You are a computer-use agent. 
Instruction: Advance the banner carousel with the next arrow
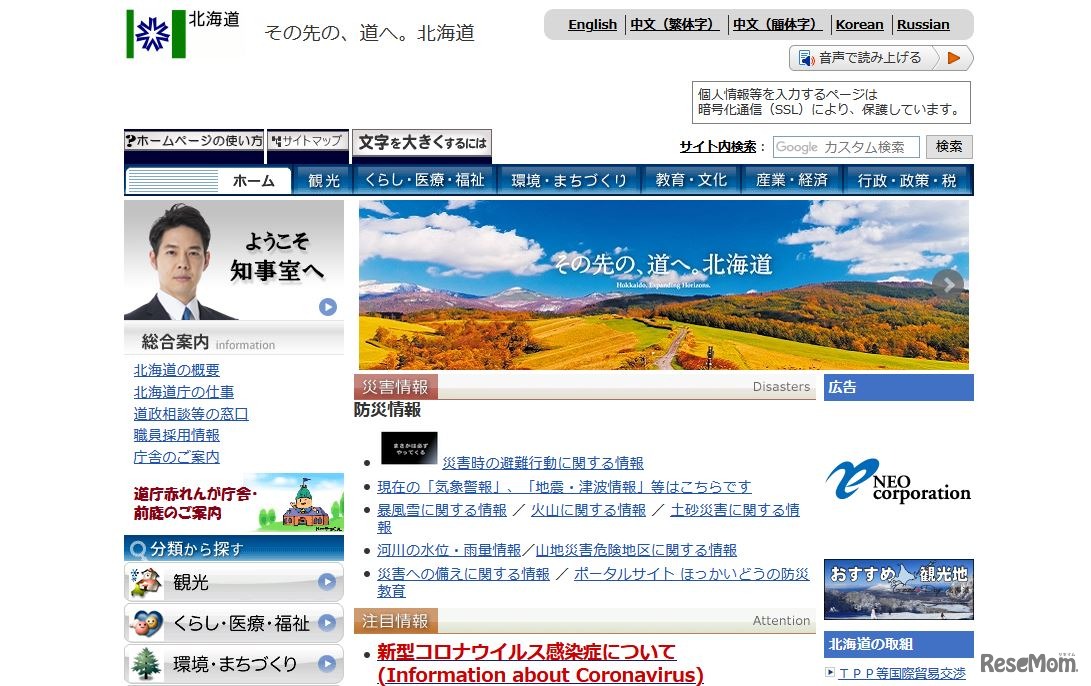(948, 284)
